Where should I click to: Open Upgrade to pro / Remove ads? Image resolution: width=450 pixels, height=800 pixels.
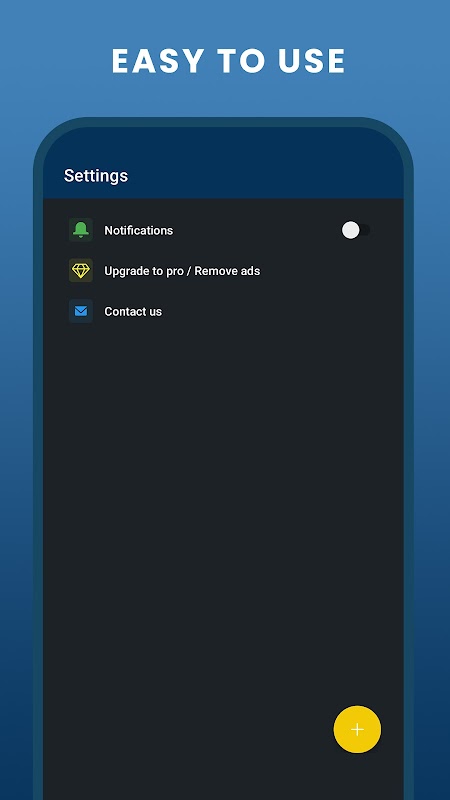223,270
